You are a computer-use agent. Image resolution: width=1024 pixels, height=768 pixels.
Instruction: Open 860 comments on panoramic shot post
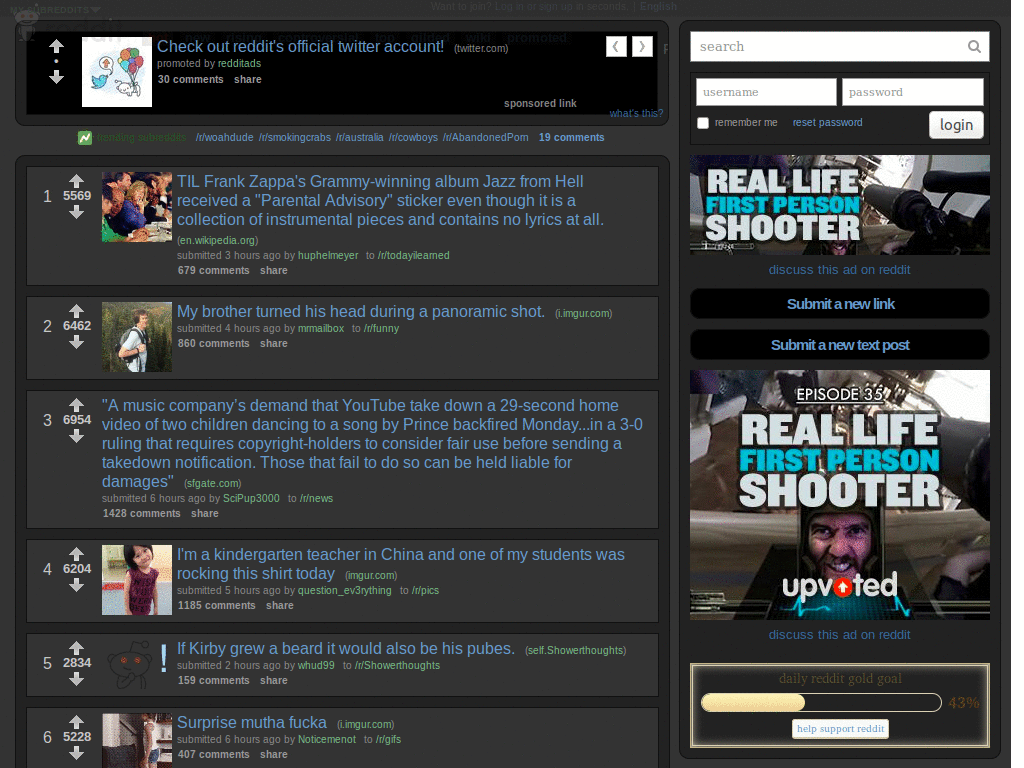pyautogui.click(x=214, y=344)
